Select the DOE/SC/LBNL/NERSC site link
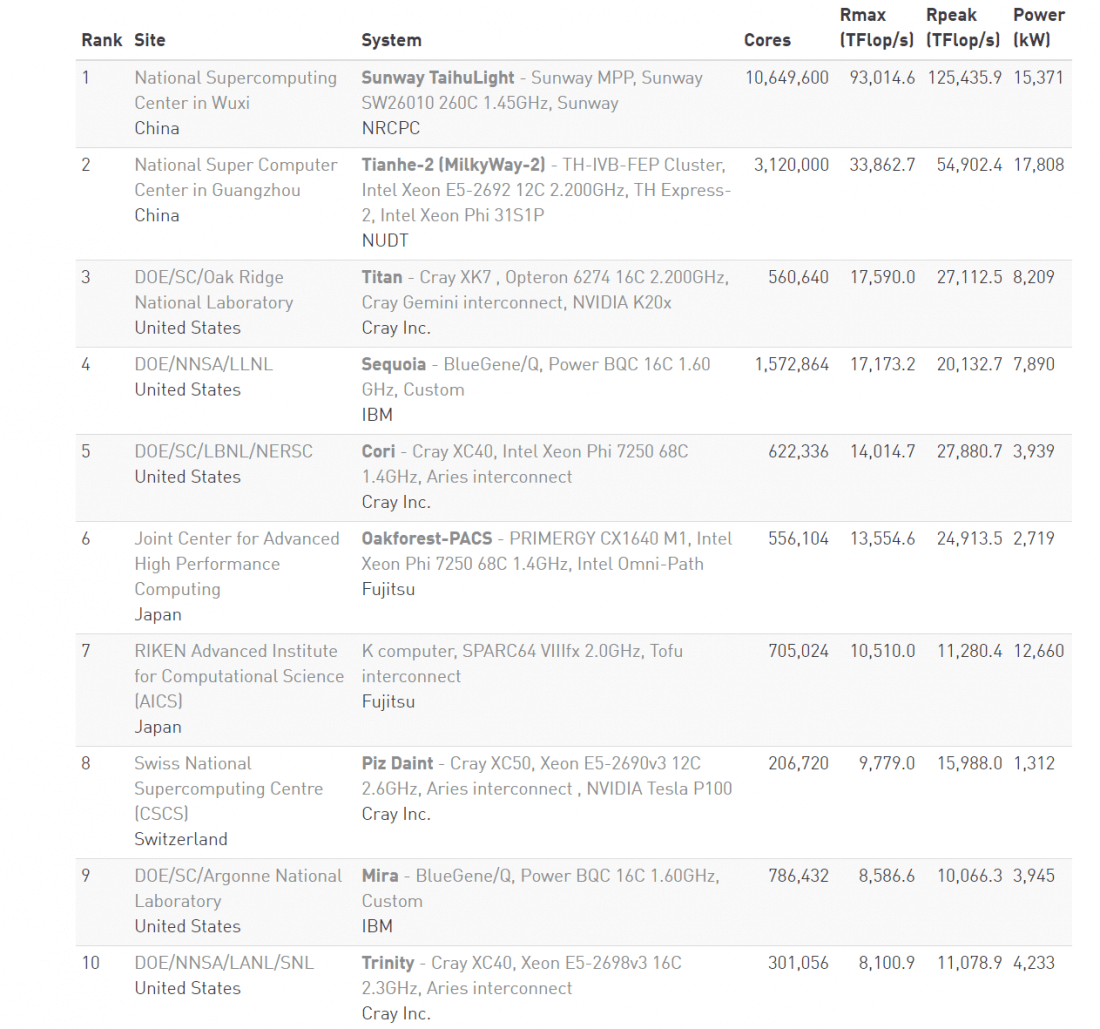Image resolution: width=1100 pixels, height=1029 pixels. coord(224,451)
